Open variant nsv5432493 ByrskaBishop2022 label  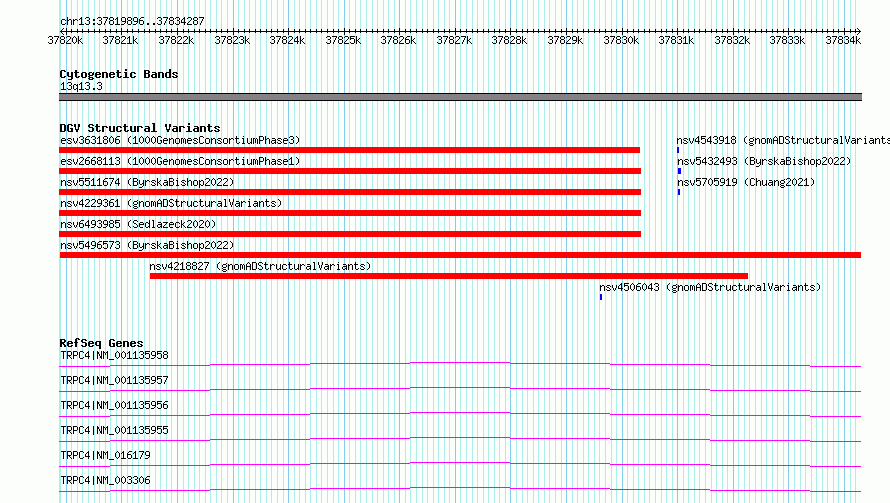click(x=764, y=161)
